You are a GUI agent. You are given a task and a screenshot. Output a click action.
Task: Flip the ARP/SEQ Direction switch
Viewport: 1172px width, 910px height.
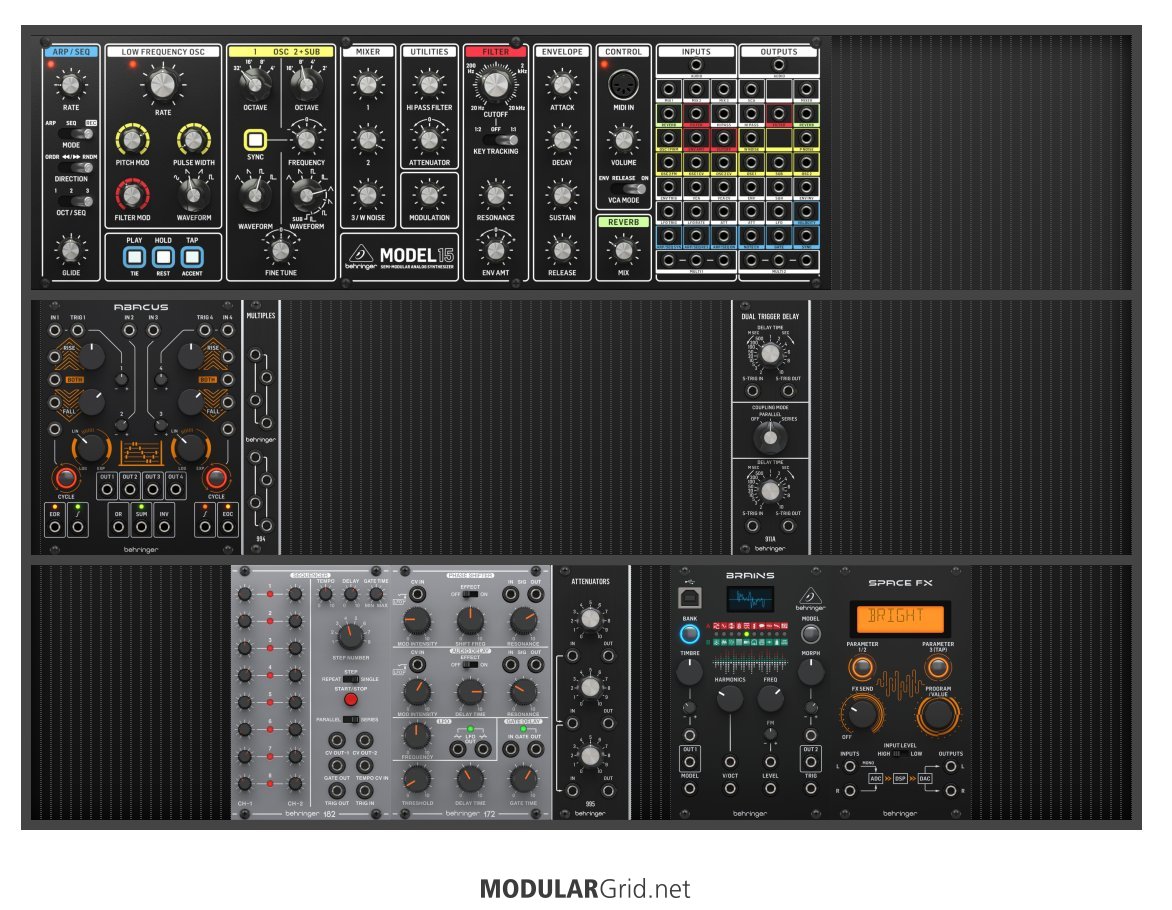[x=76, y=167]
